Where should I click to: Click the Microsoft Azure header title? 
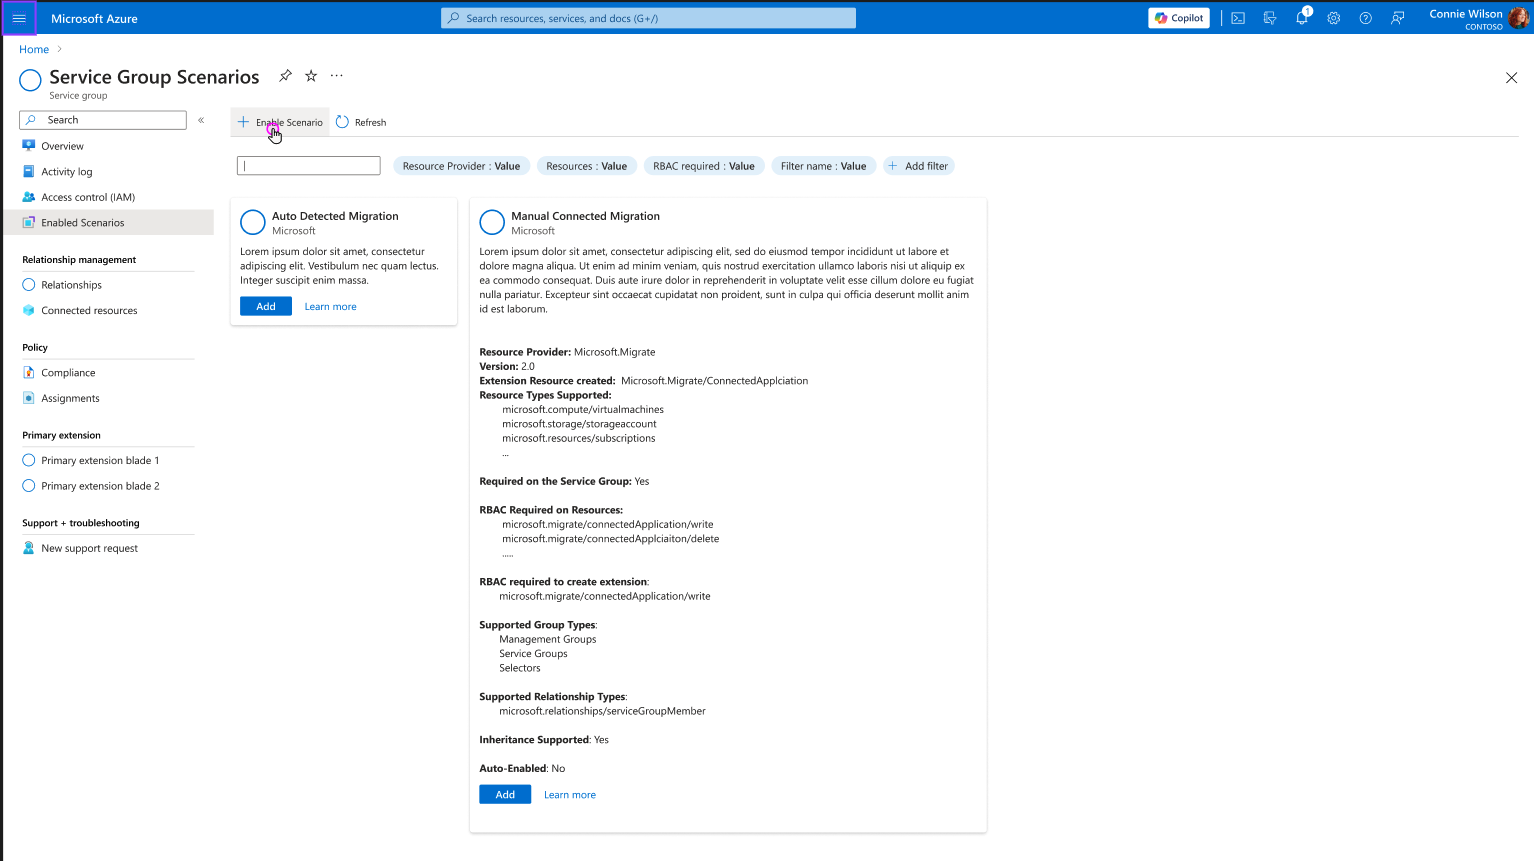[x=94, y=18]
